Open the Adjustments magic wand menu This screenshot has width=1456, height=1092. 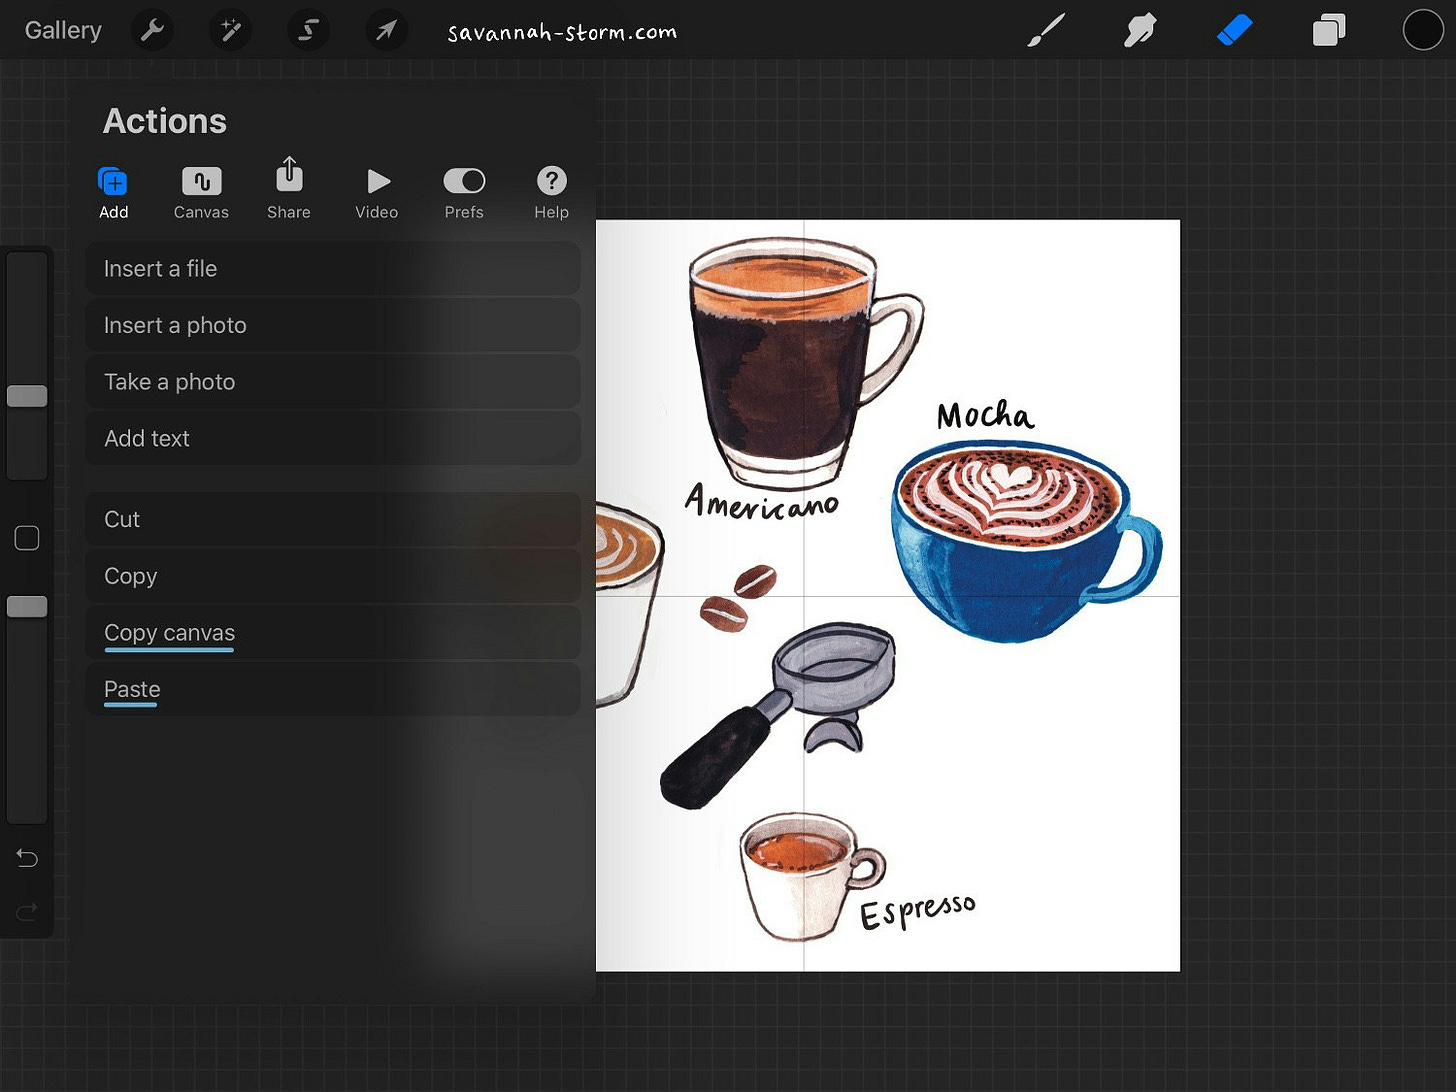click(x=230, y=30)
